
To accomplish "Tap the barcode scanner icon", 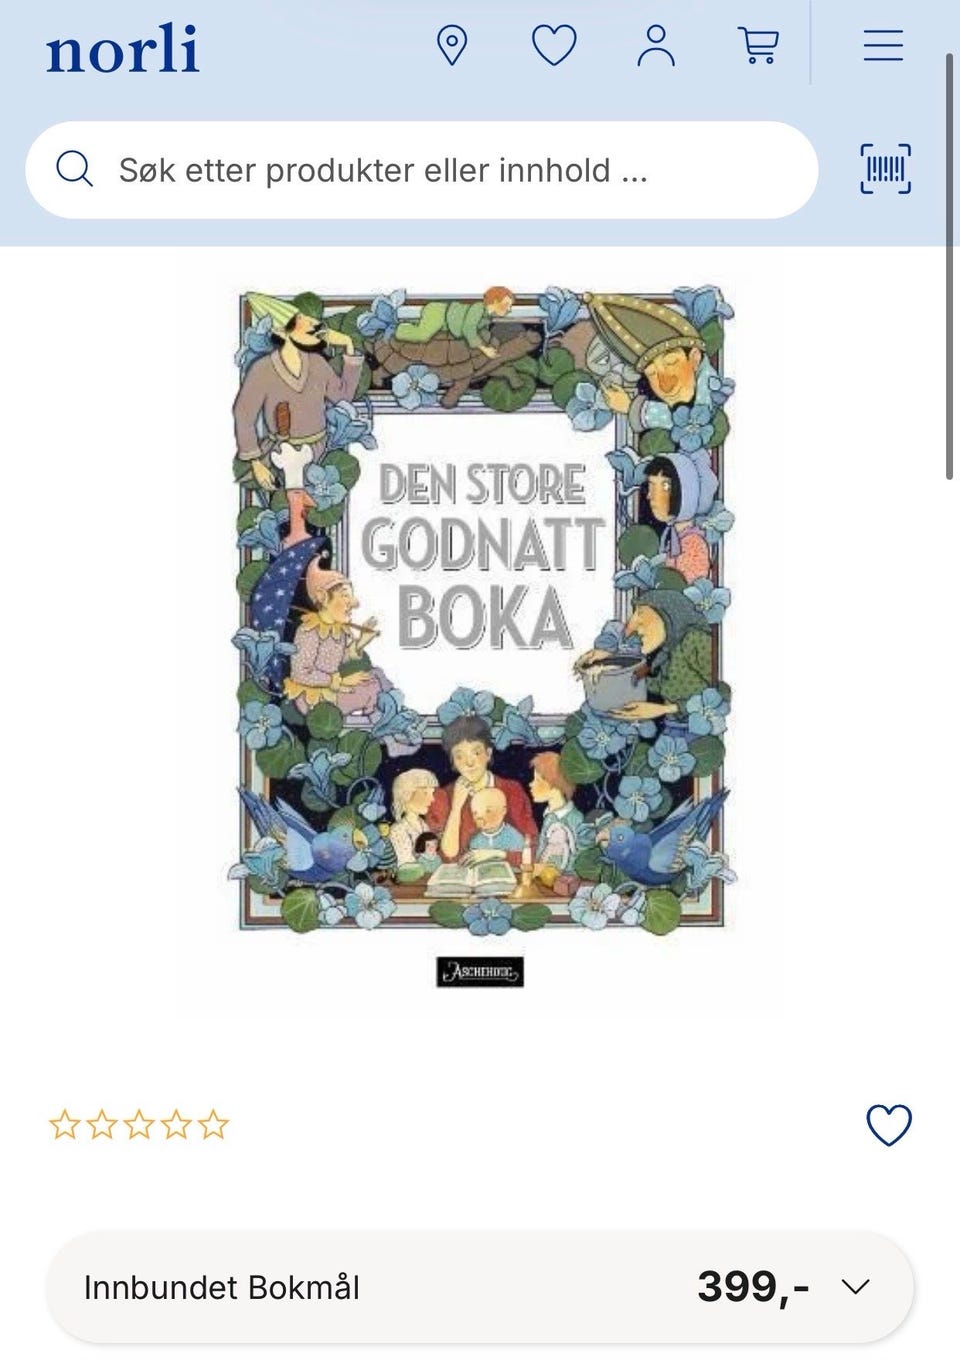I will tap(886, 169).
